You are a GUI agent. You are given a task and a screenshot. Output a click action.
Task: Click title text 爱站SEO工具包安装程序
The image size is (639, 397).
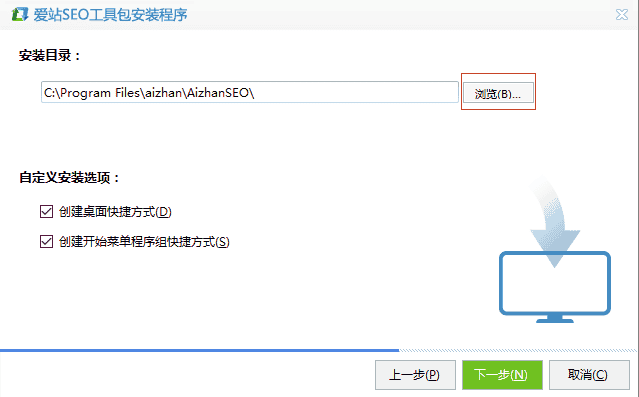tap(110, 15)
